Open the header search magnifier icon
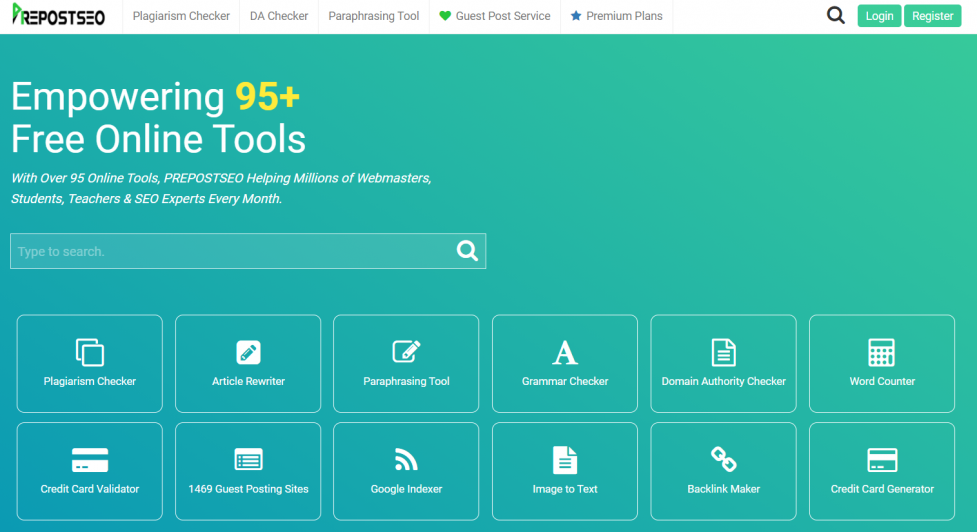 pos(836,15)
